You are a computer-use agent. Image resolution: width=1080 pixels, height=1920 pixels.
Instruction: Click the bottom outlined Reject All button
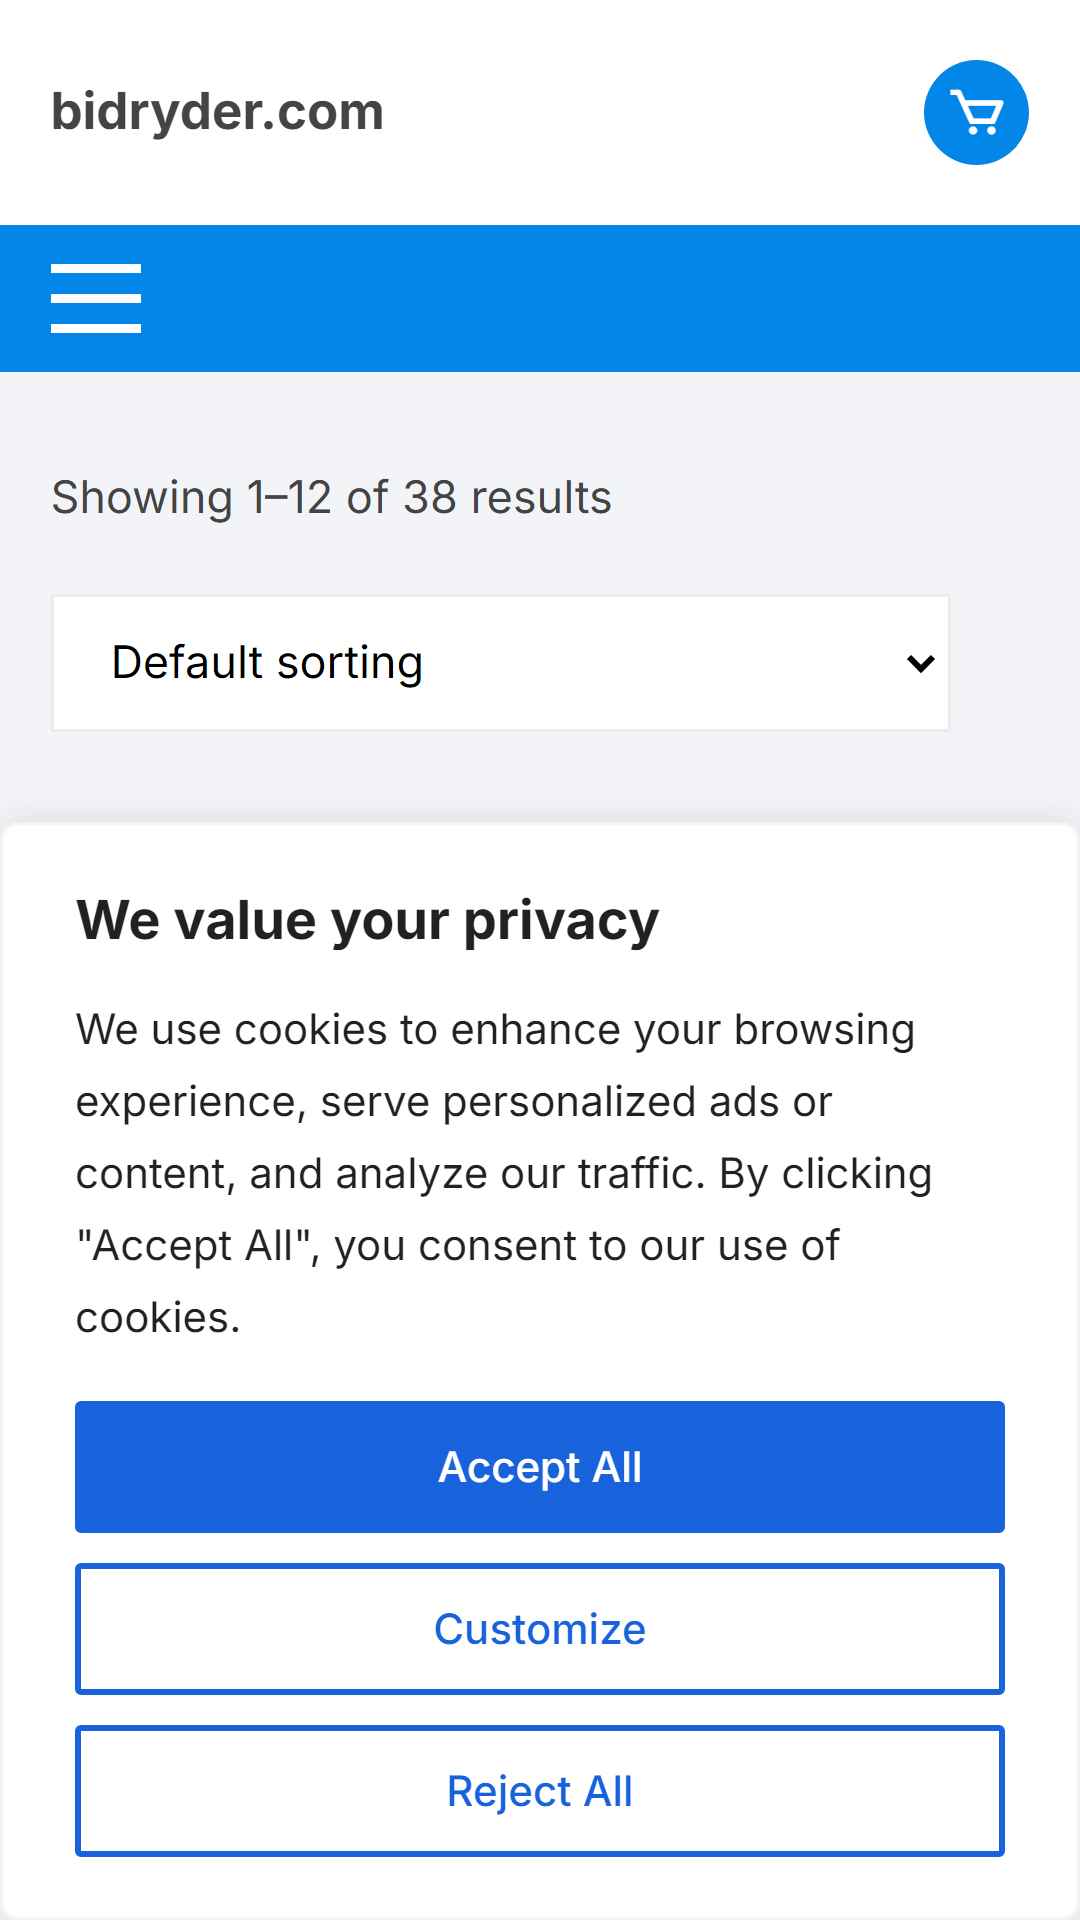pos(540,1791)
